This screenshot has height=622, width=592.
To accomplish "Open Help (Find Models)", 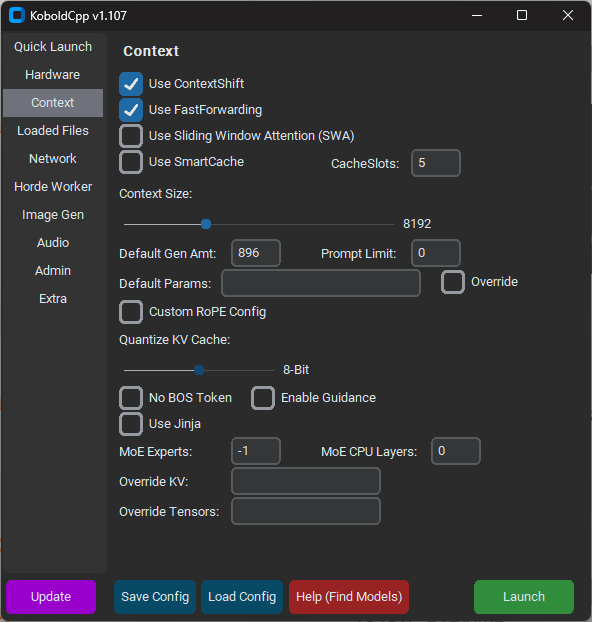I will [349, 597].
